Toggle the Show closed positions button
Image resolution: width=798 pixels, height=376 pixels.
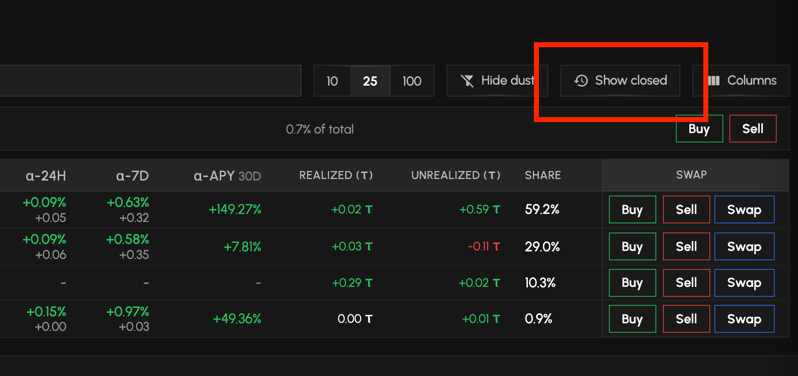tap(620, 80)
